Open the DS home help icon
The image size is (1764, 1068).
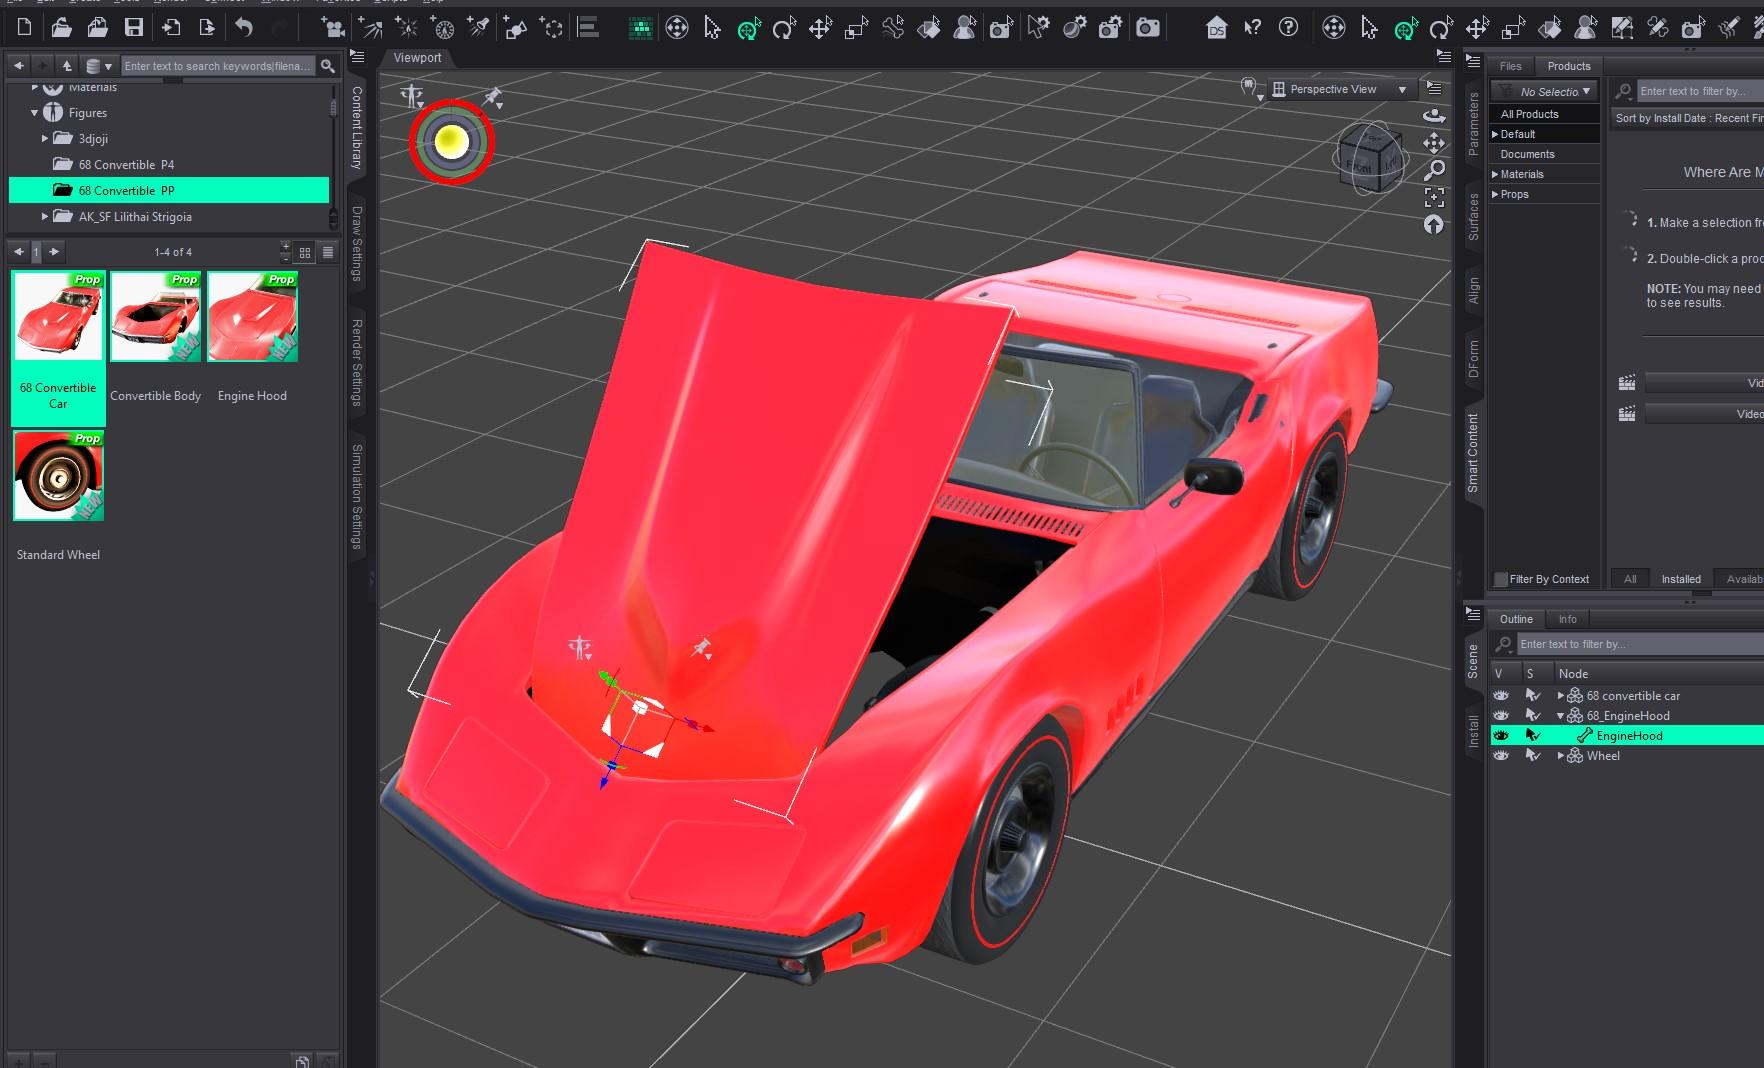(x=1216, y=27)
